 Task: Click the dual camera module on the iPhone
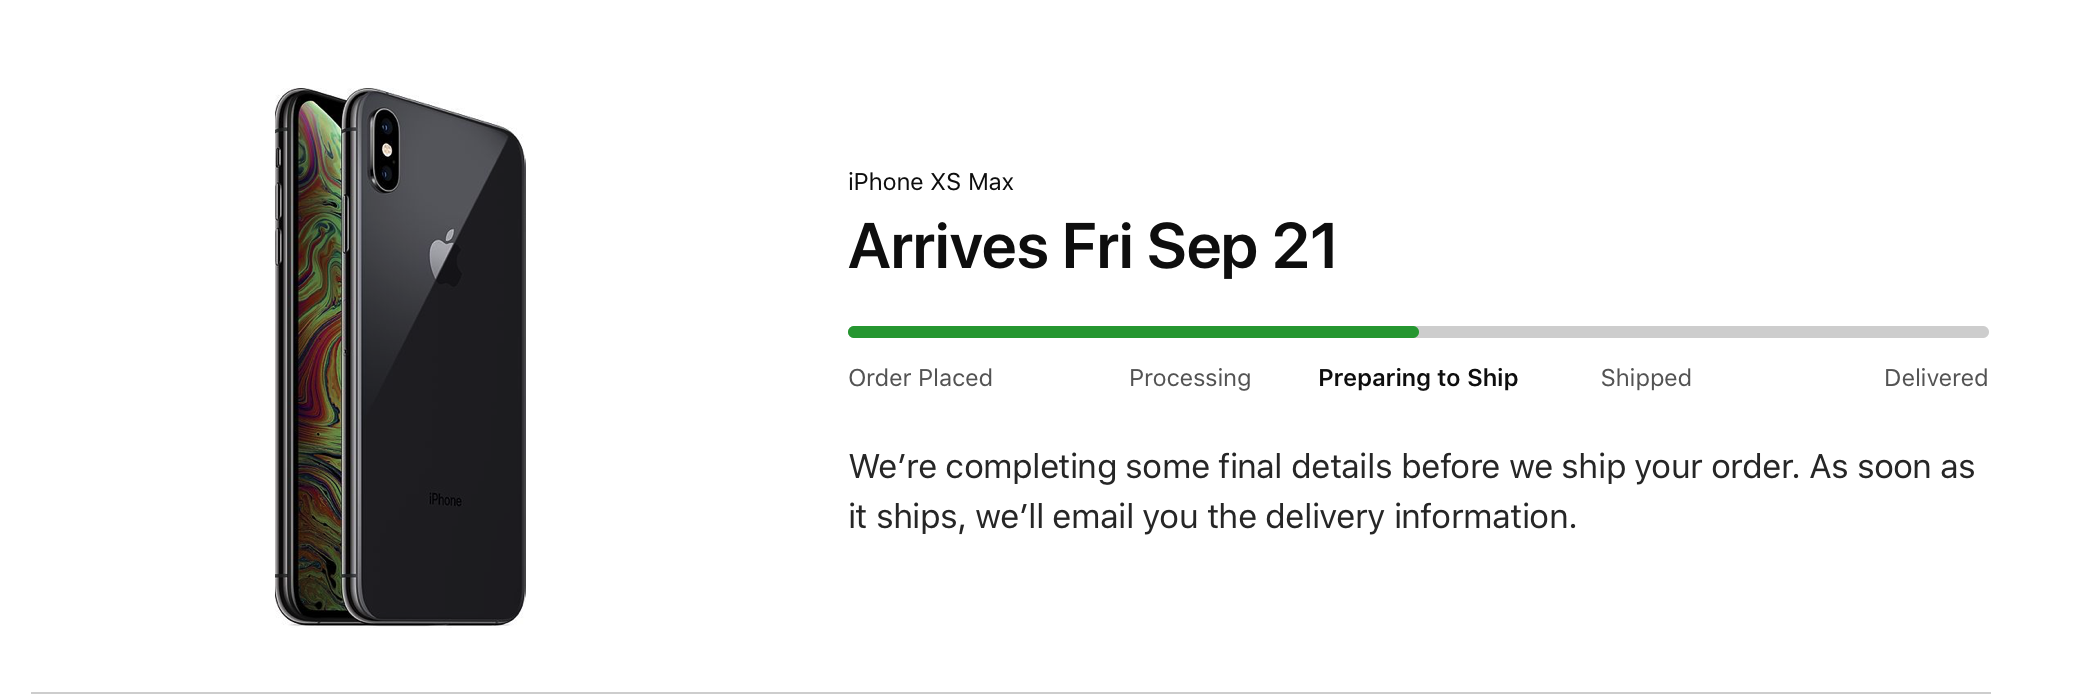385,150
